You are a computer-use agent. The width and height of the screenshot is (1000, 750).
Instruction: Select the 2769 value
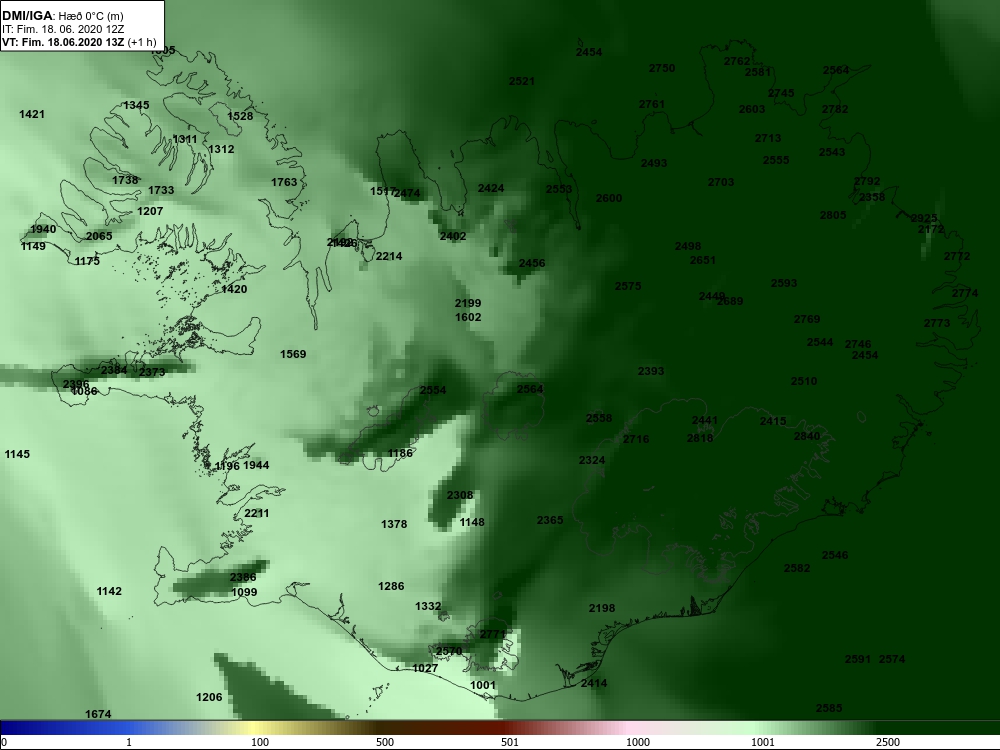tap(807, 320)
